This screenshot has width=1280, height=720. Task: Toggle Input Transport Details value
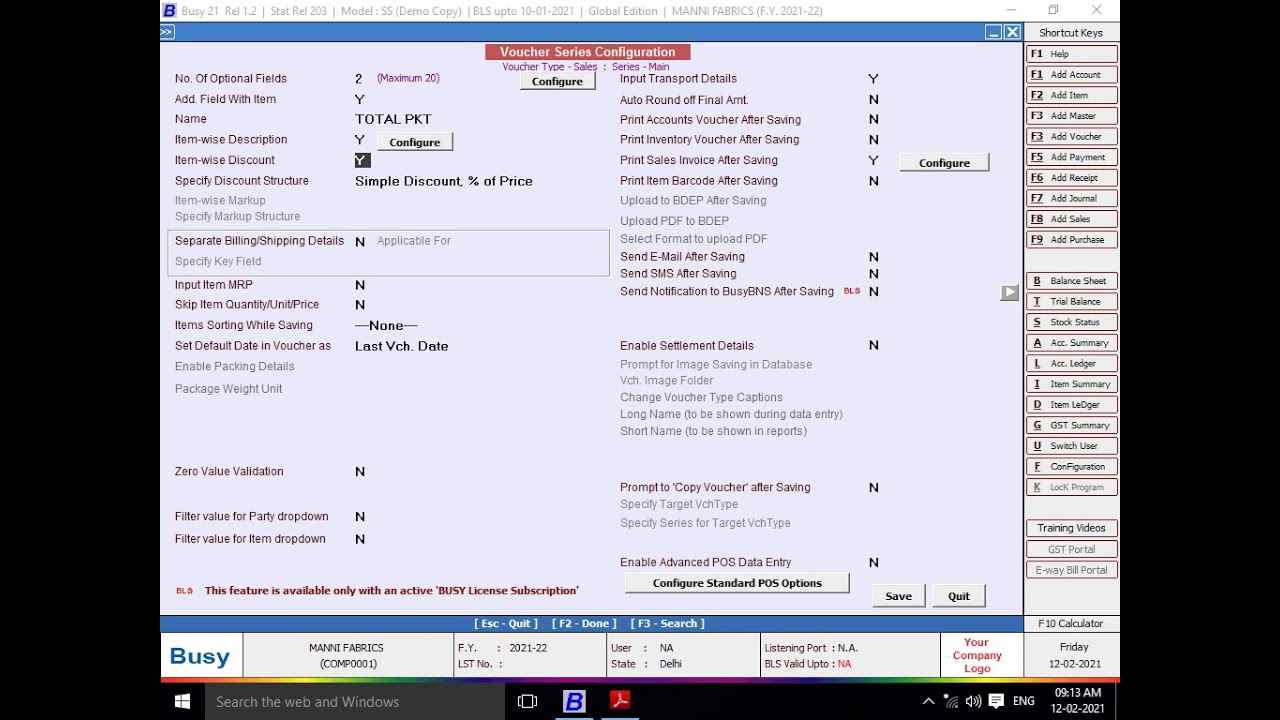pos(873,79)
